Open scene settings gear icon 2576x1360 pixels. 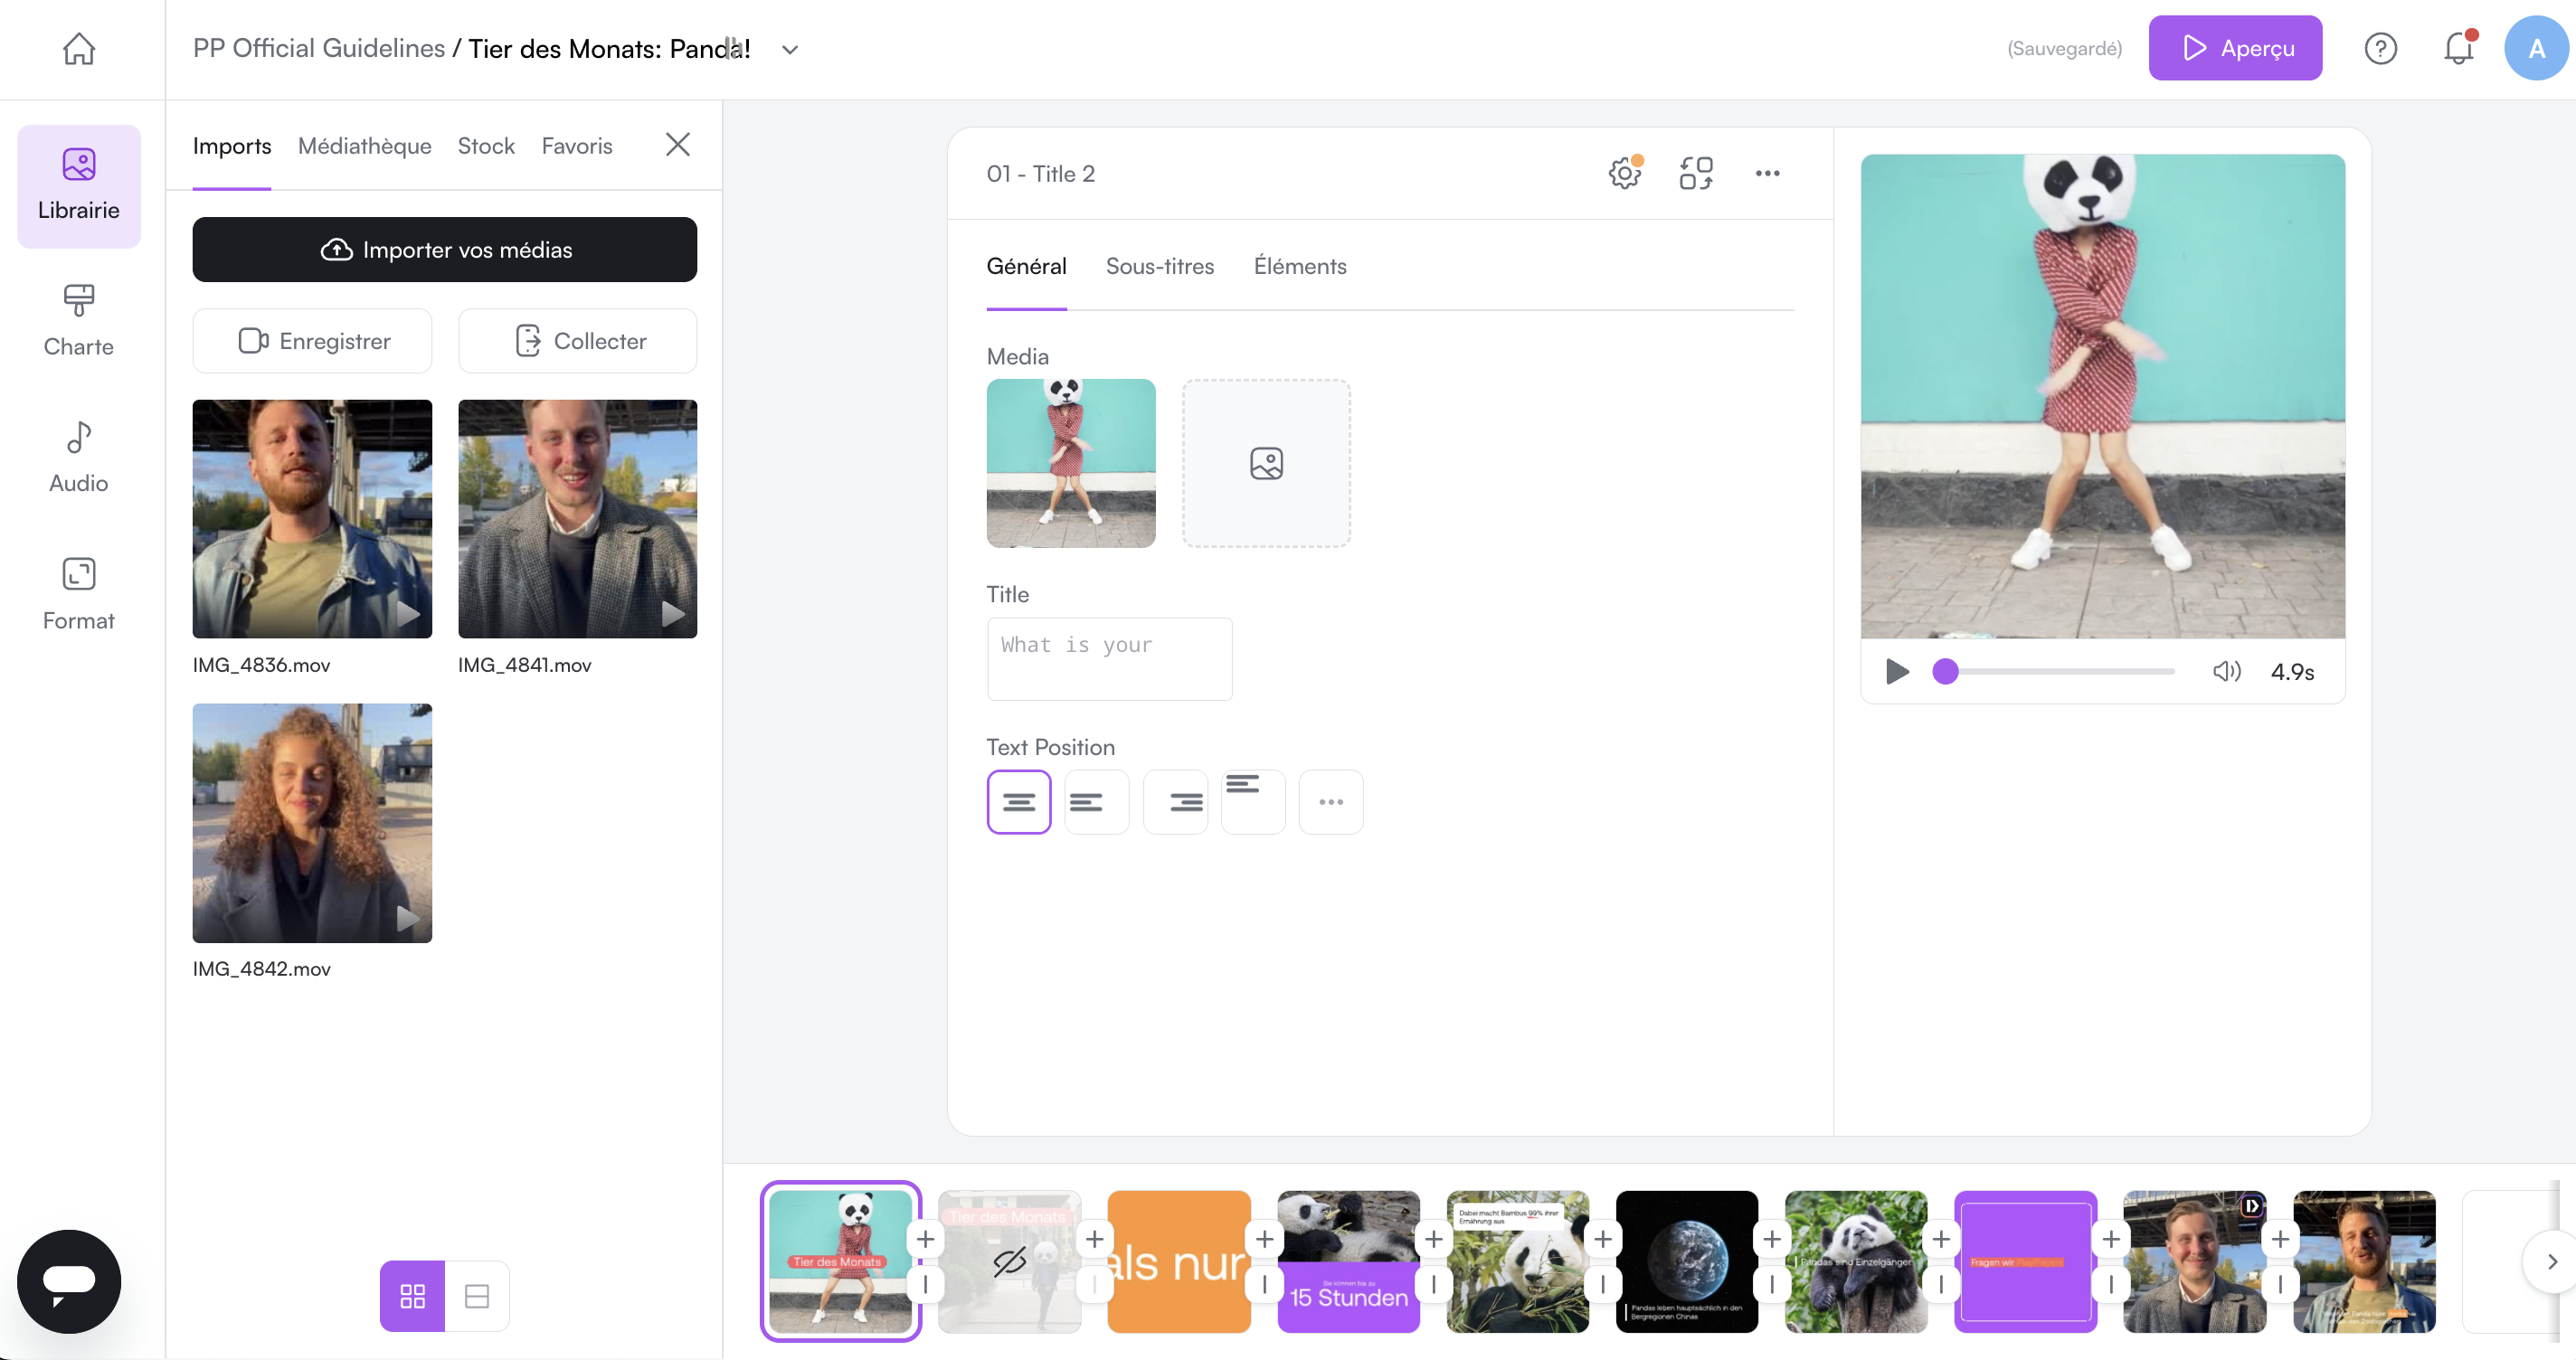point(1624,173)
